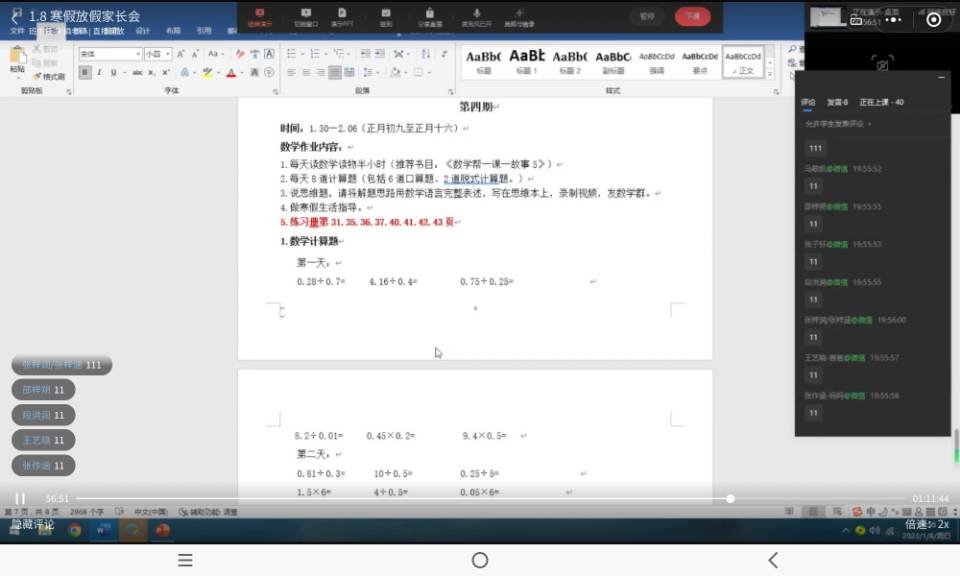
Task: Toggle Italic formatting
Action: (99, 72)
